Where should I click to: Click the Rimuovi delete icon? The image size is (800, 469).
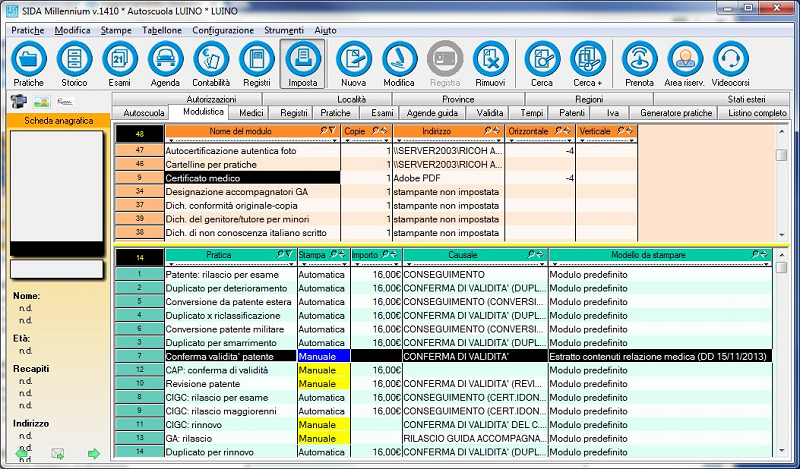click(490, 61)
